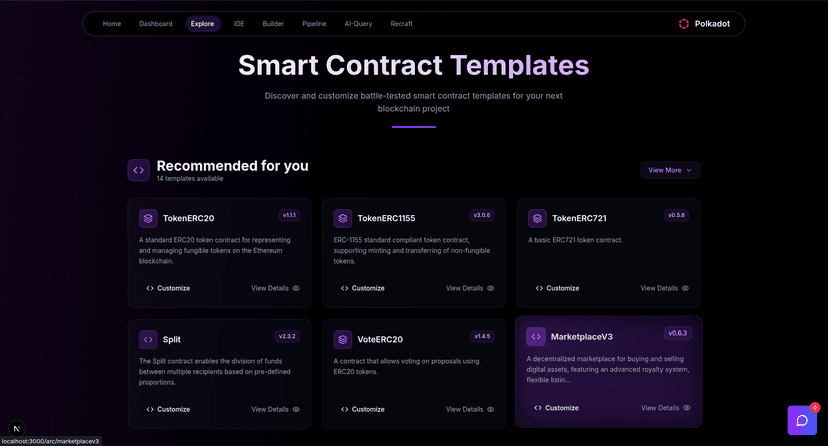Screen dimensions: 828x446
Task: Click the TokenERC20 card title
Action: click(x=189, y=218)
